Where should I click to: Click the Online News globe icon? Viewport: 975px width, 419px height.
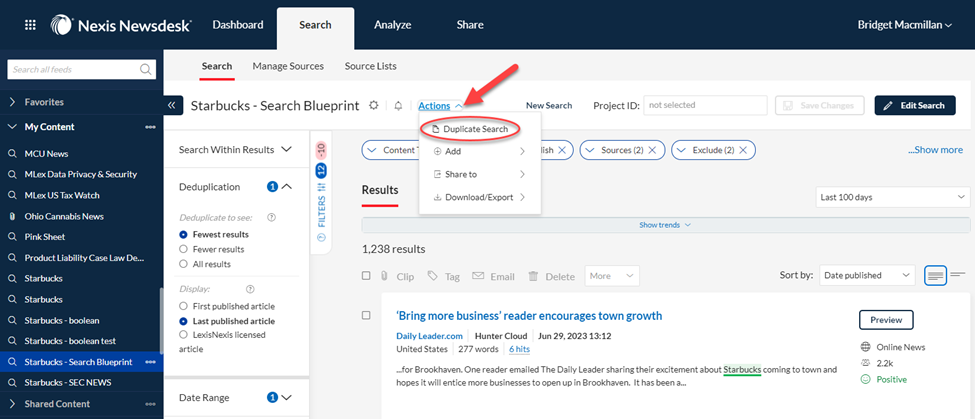pyautogui.click(x=865, y=348)
